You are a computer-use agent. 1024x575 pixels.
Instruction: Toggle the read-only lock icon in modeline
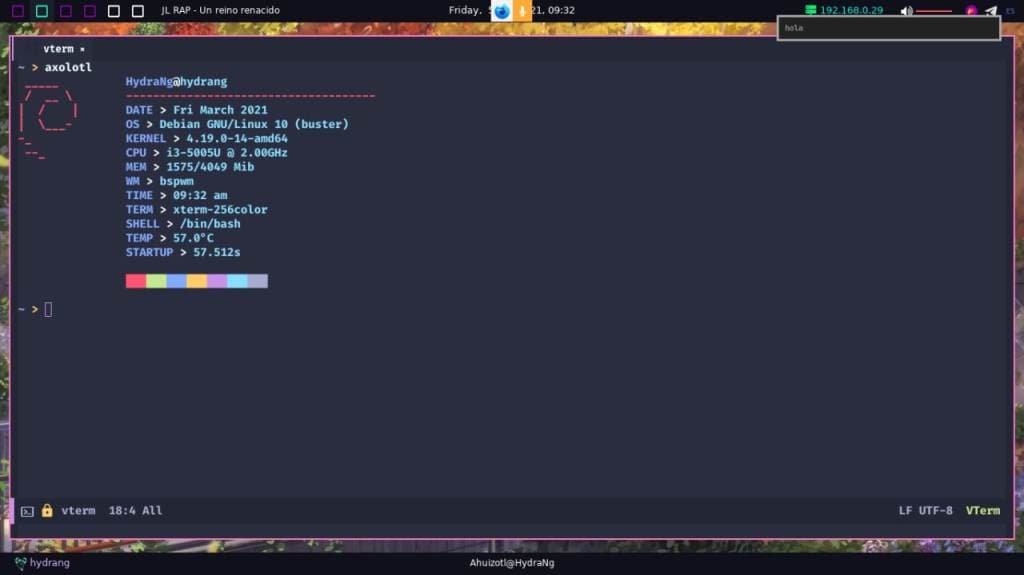click(x=47, y=510)
